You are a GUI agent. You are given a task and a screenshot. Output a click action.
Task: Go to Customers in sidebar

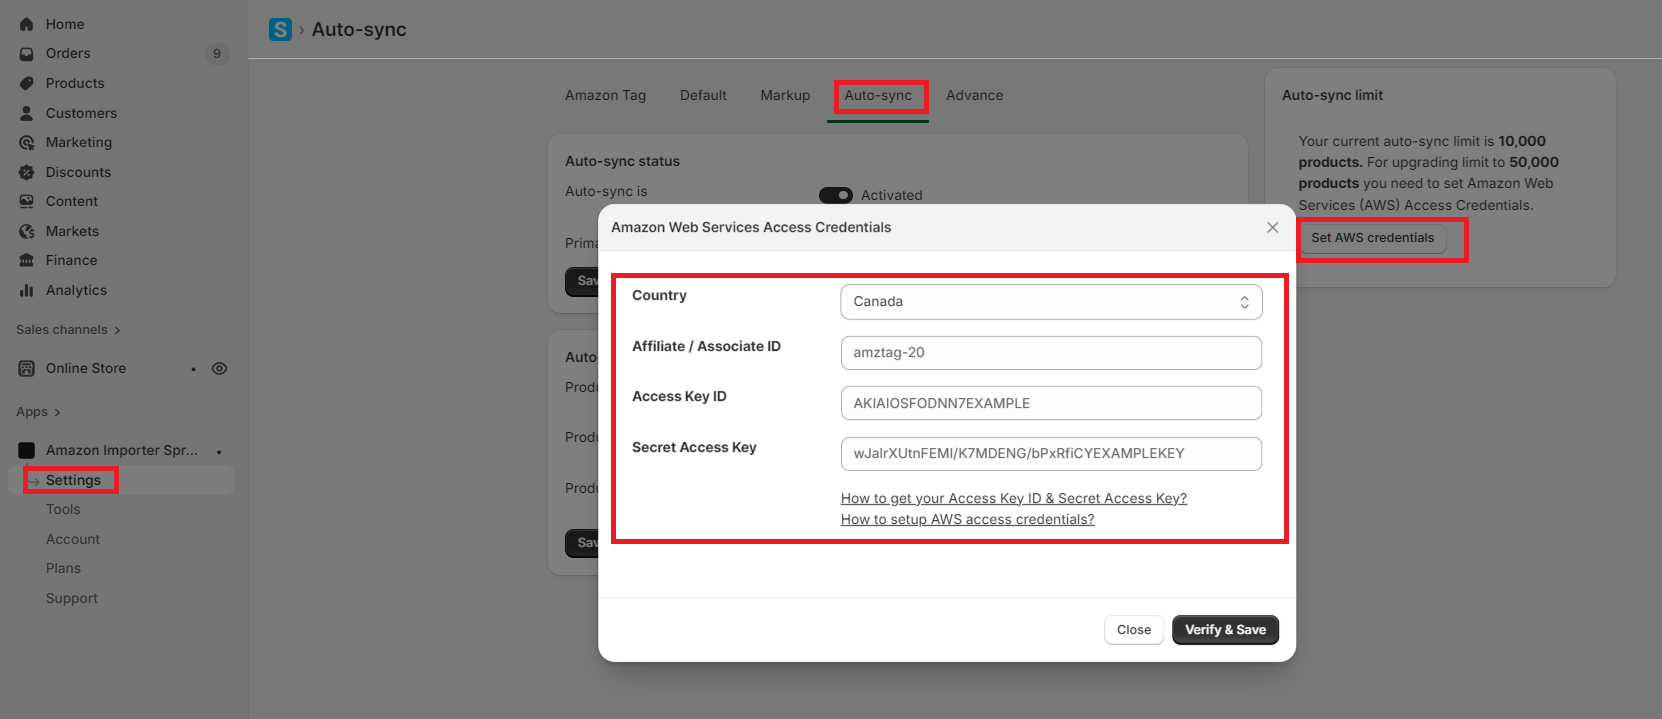81,113
